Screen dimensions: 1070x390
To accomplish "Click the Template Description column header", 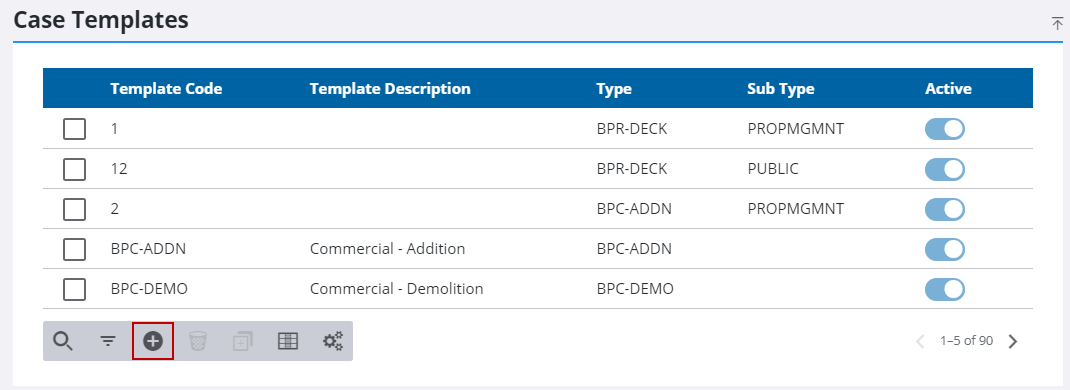I will pyautogui.click(x=390, y=89).
